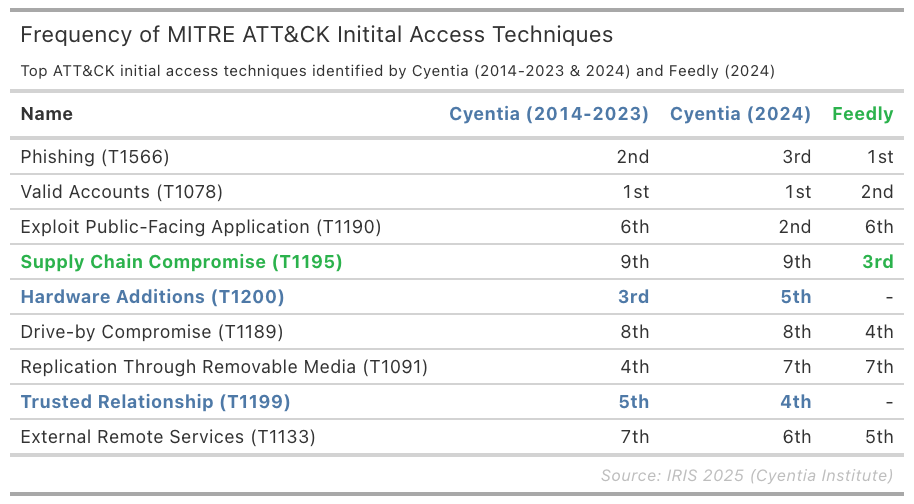Select the bold 3rd Hardware Additions rank
Screen dimensions: 914x504
633,297
